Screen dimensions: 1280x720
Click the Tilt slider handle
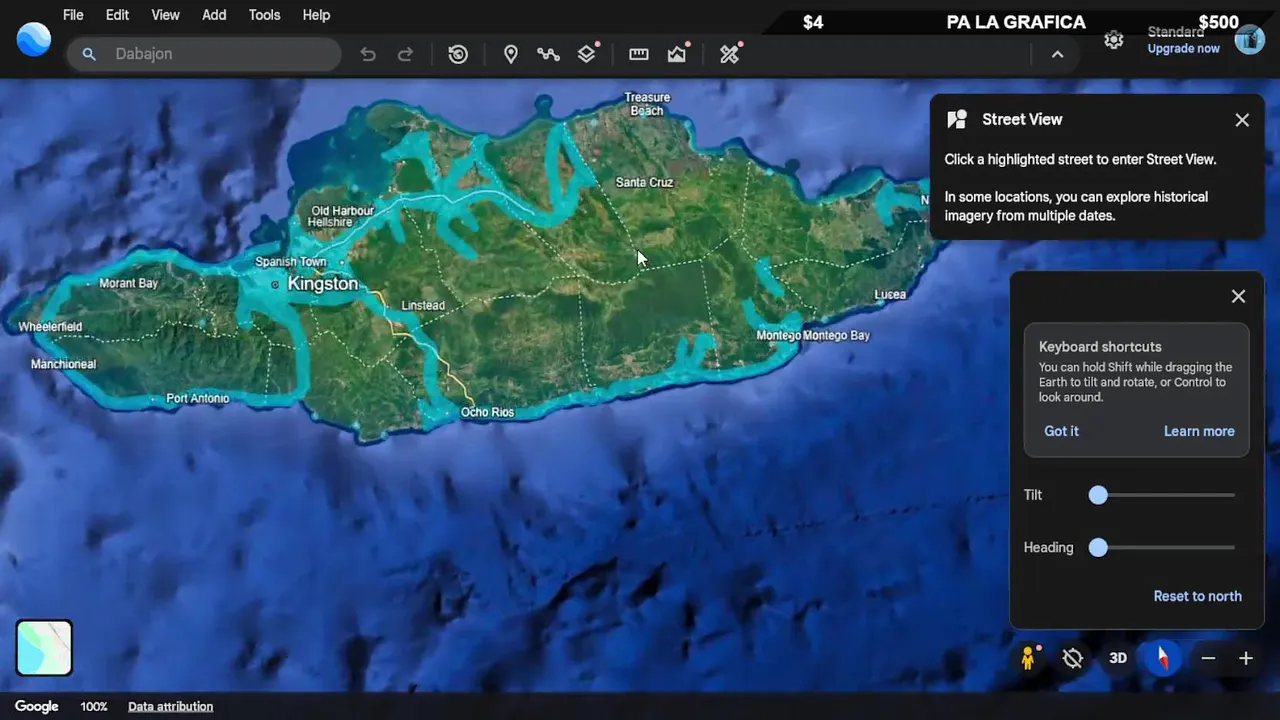point(1098,495)
